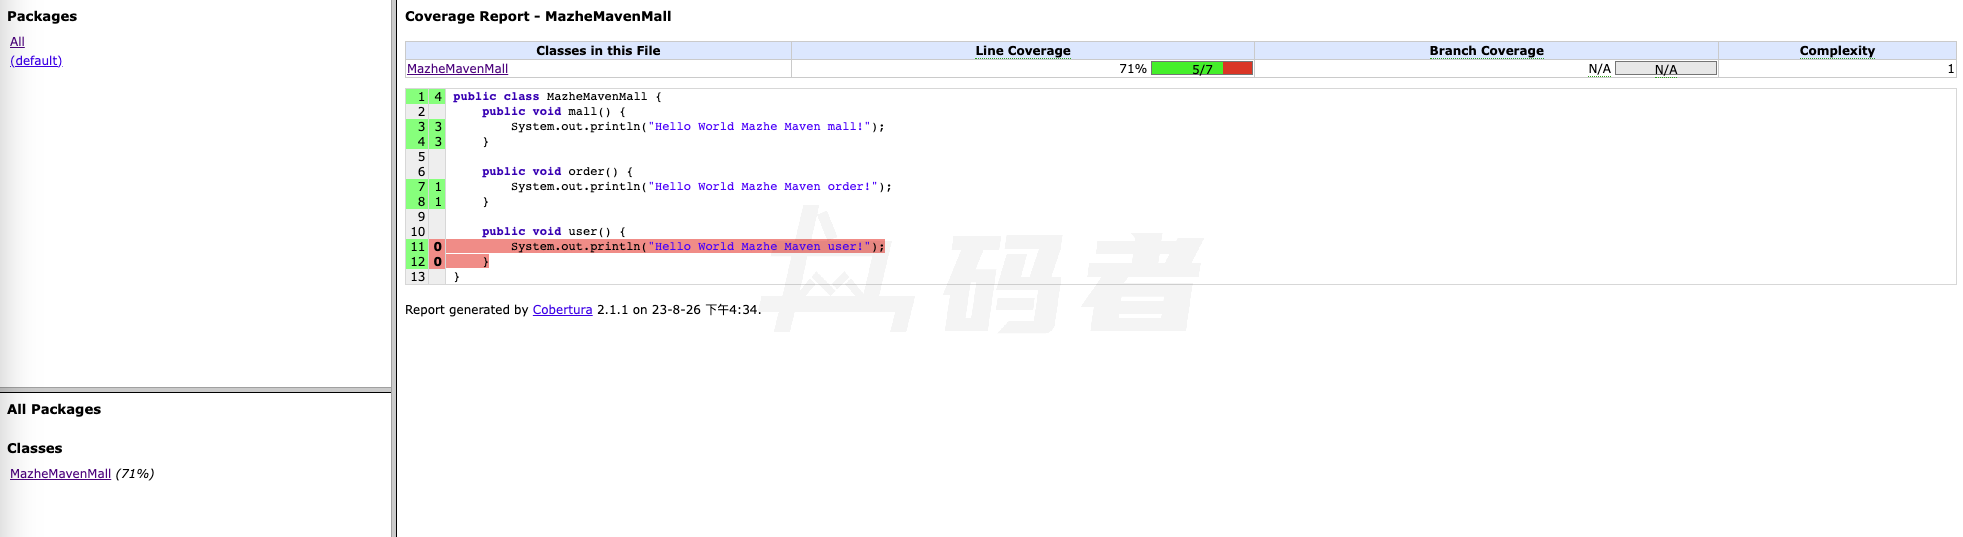Open the All packages link
Screen dimensions: 1963x537
[x=17, y=42]
